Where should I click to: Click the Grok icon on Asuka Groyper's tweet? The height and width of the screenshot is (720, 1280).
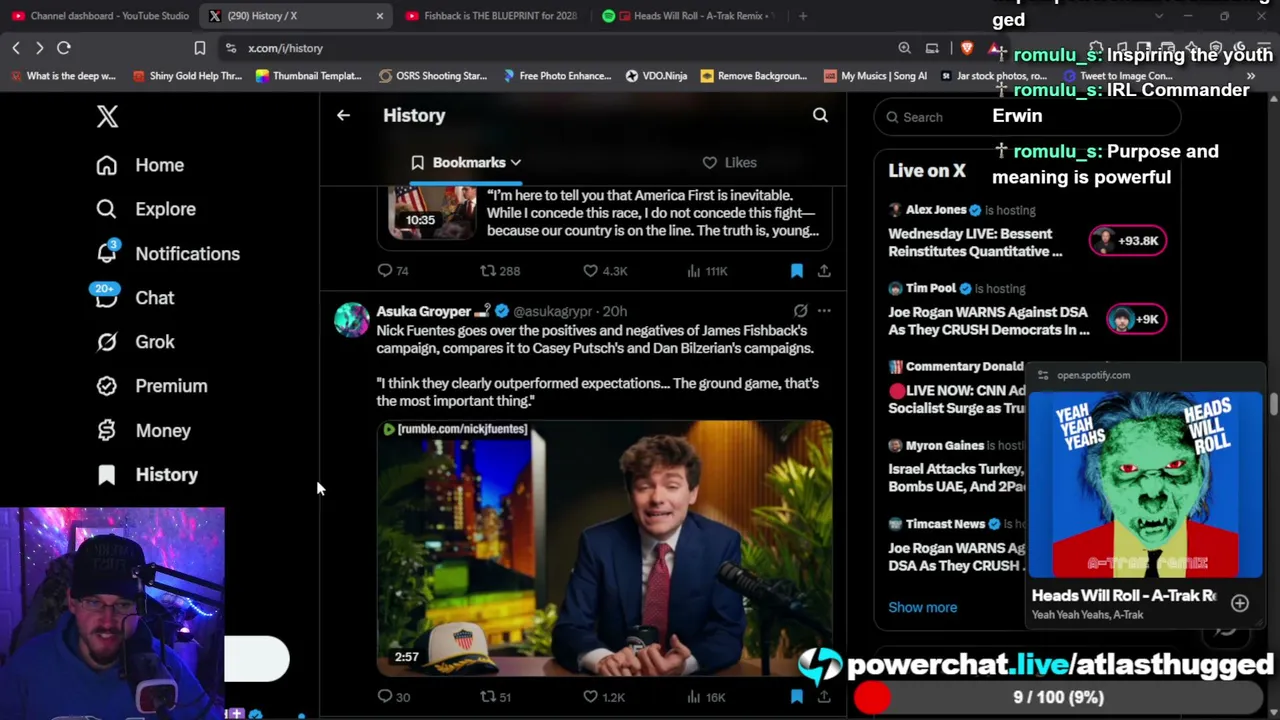coord(800,311)
